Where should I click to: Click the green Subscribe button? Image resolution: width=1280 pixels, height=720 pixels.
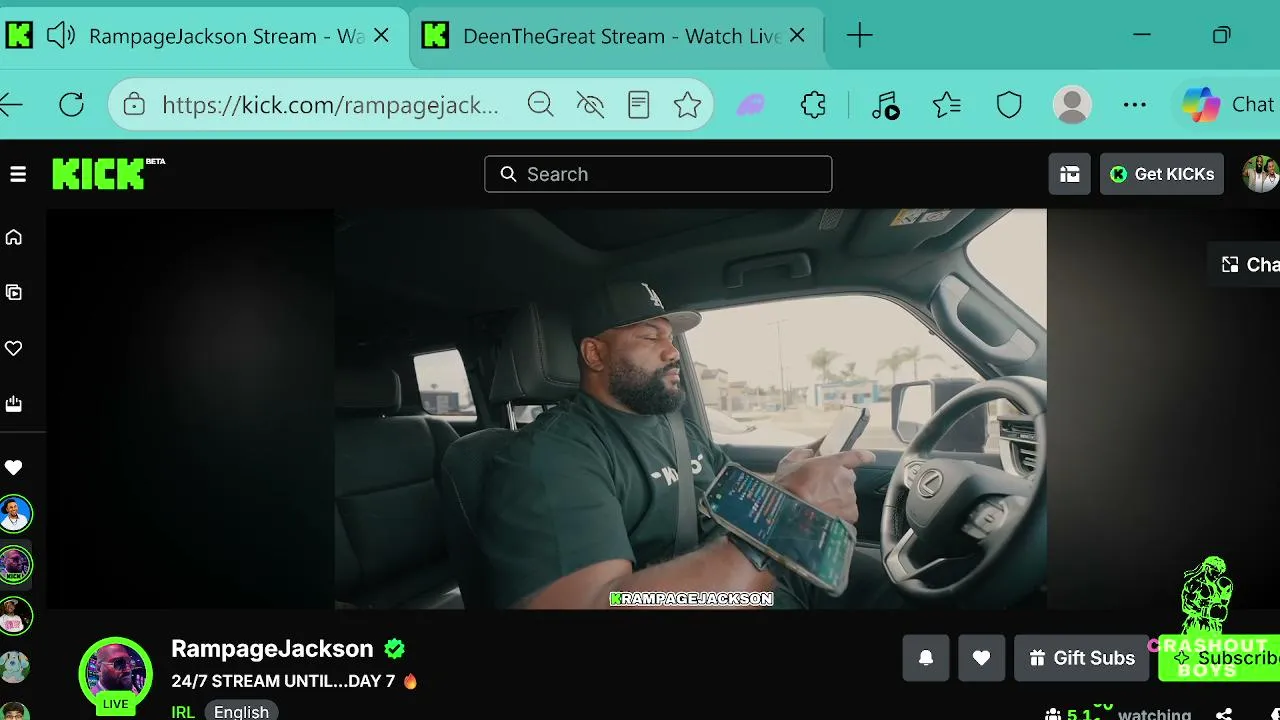coord(1219,658)
